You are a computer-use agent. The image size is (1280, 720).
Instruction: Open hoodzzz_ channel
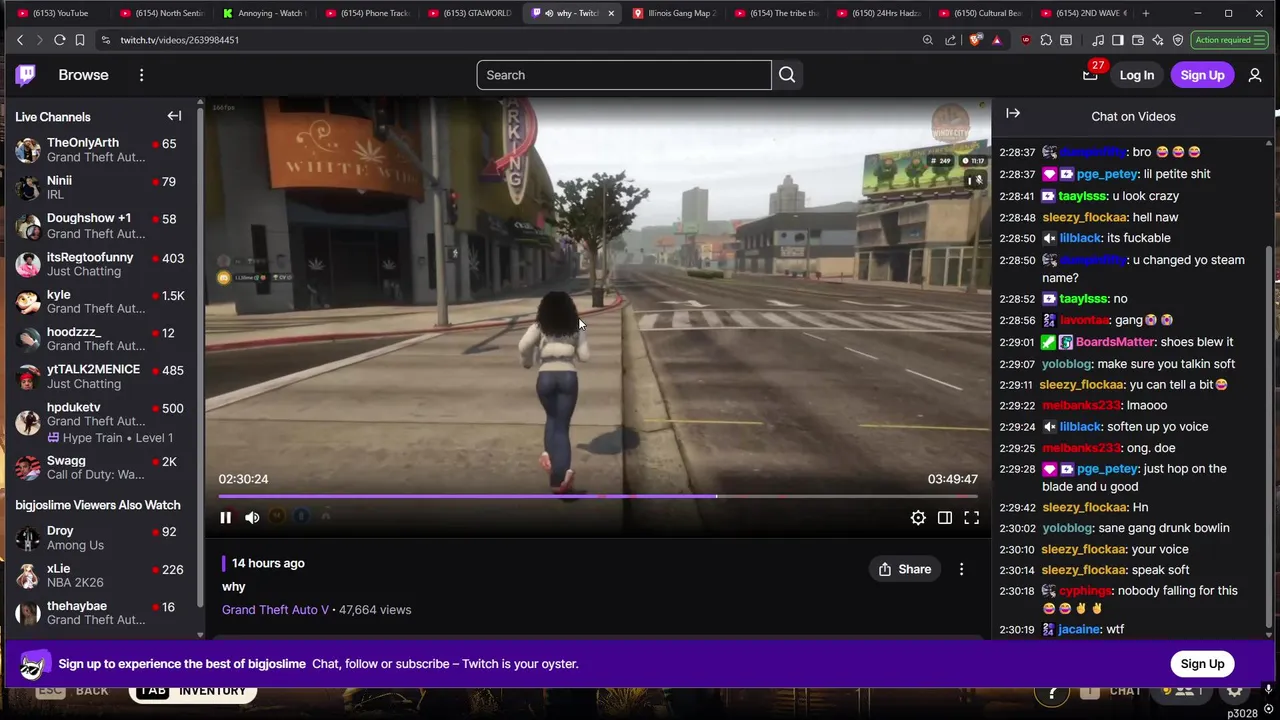tap(99, 339)
